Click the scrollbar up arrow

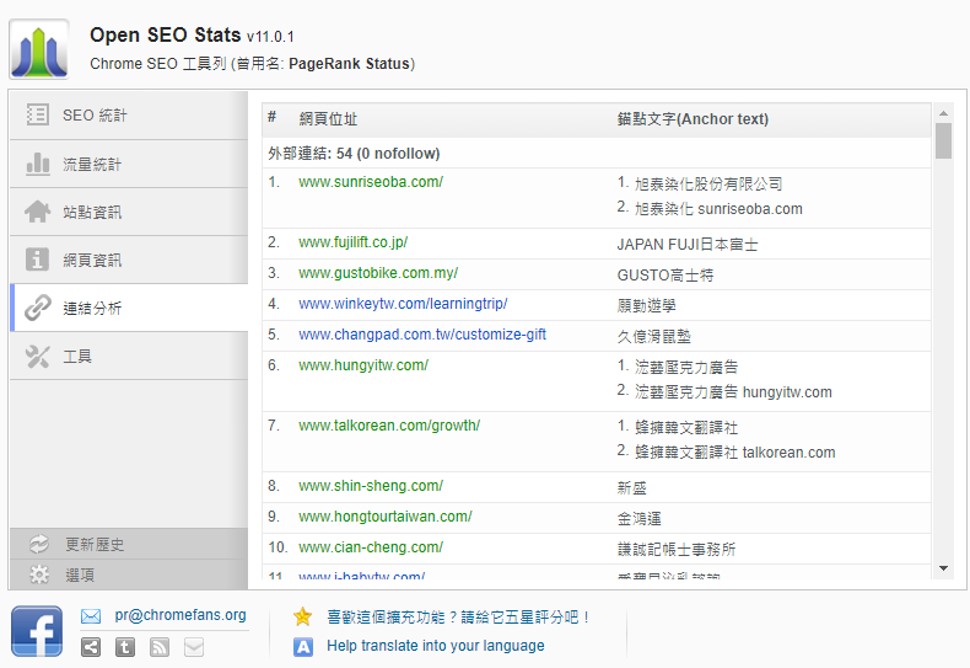(943, 113)
